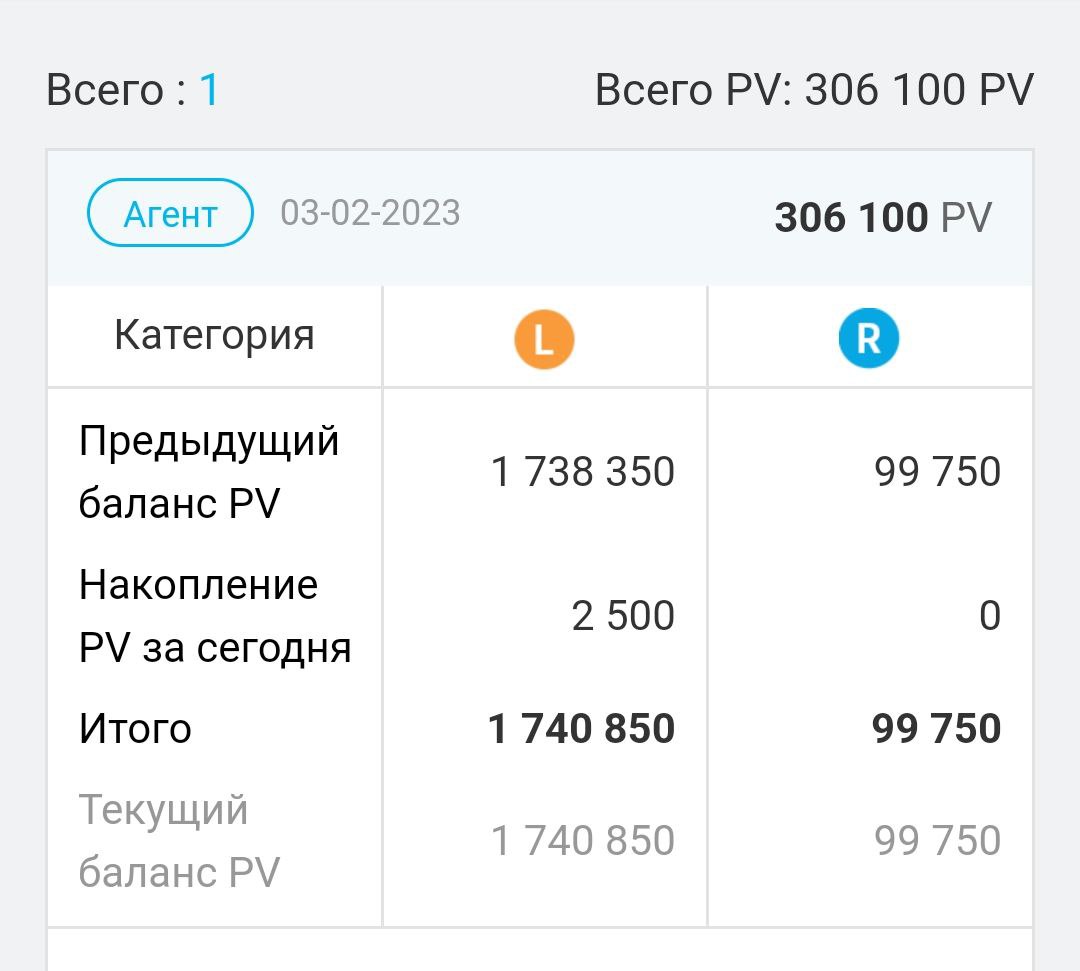The width and height of the screenshot is (1080, 971).
Task: Tap the Всего PV total at top
Action: [814, 91]
